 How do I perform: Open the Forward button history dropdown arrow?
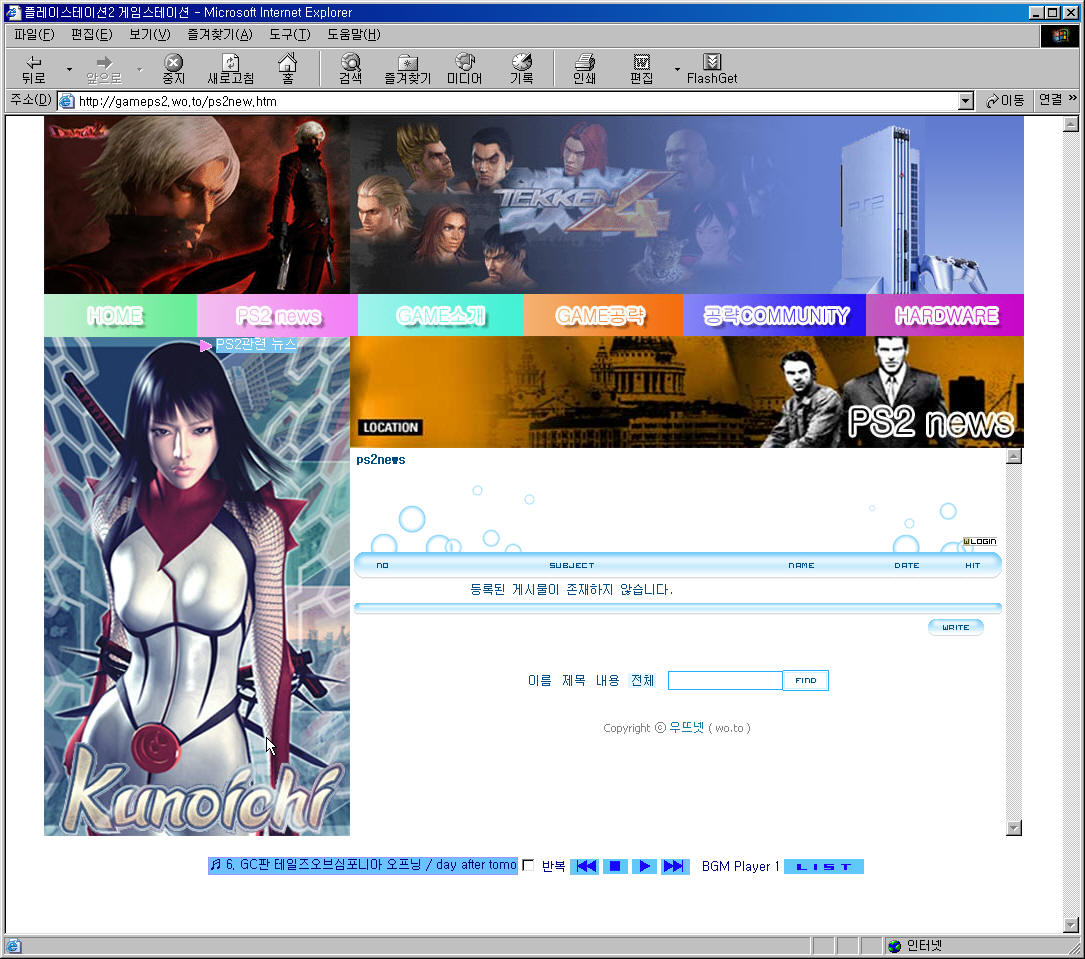(x=139, y=69)
